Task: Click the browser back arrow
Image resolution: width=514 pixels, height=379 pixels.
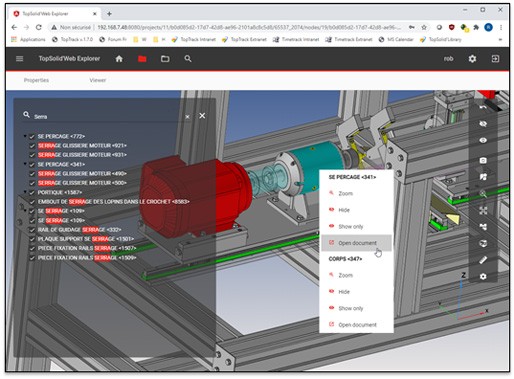Action: point(14,27)
